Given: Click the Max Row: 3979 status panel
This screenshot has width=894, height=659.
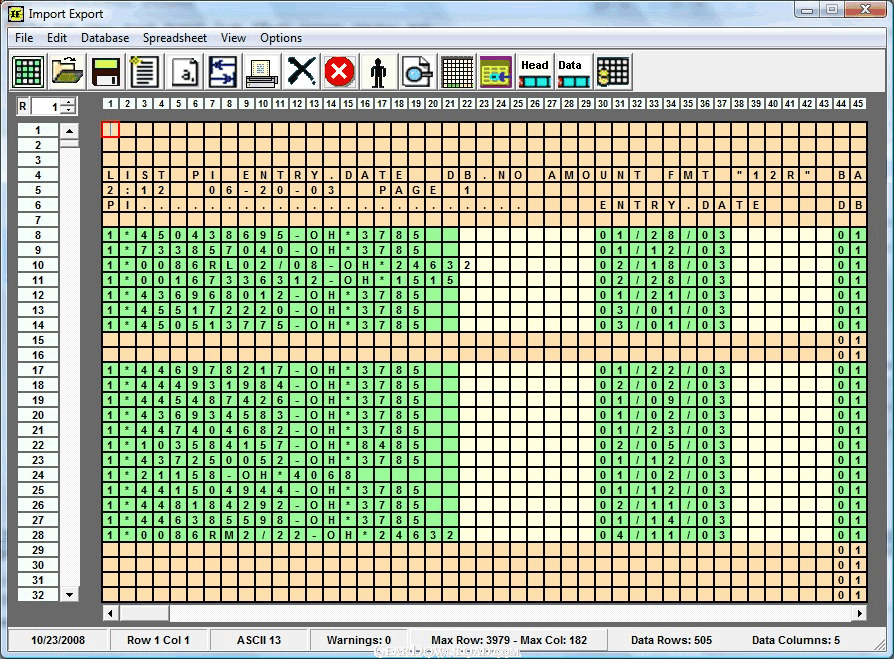Looking at the screenshot, I should (509, 640).
